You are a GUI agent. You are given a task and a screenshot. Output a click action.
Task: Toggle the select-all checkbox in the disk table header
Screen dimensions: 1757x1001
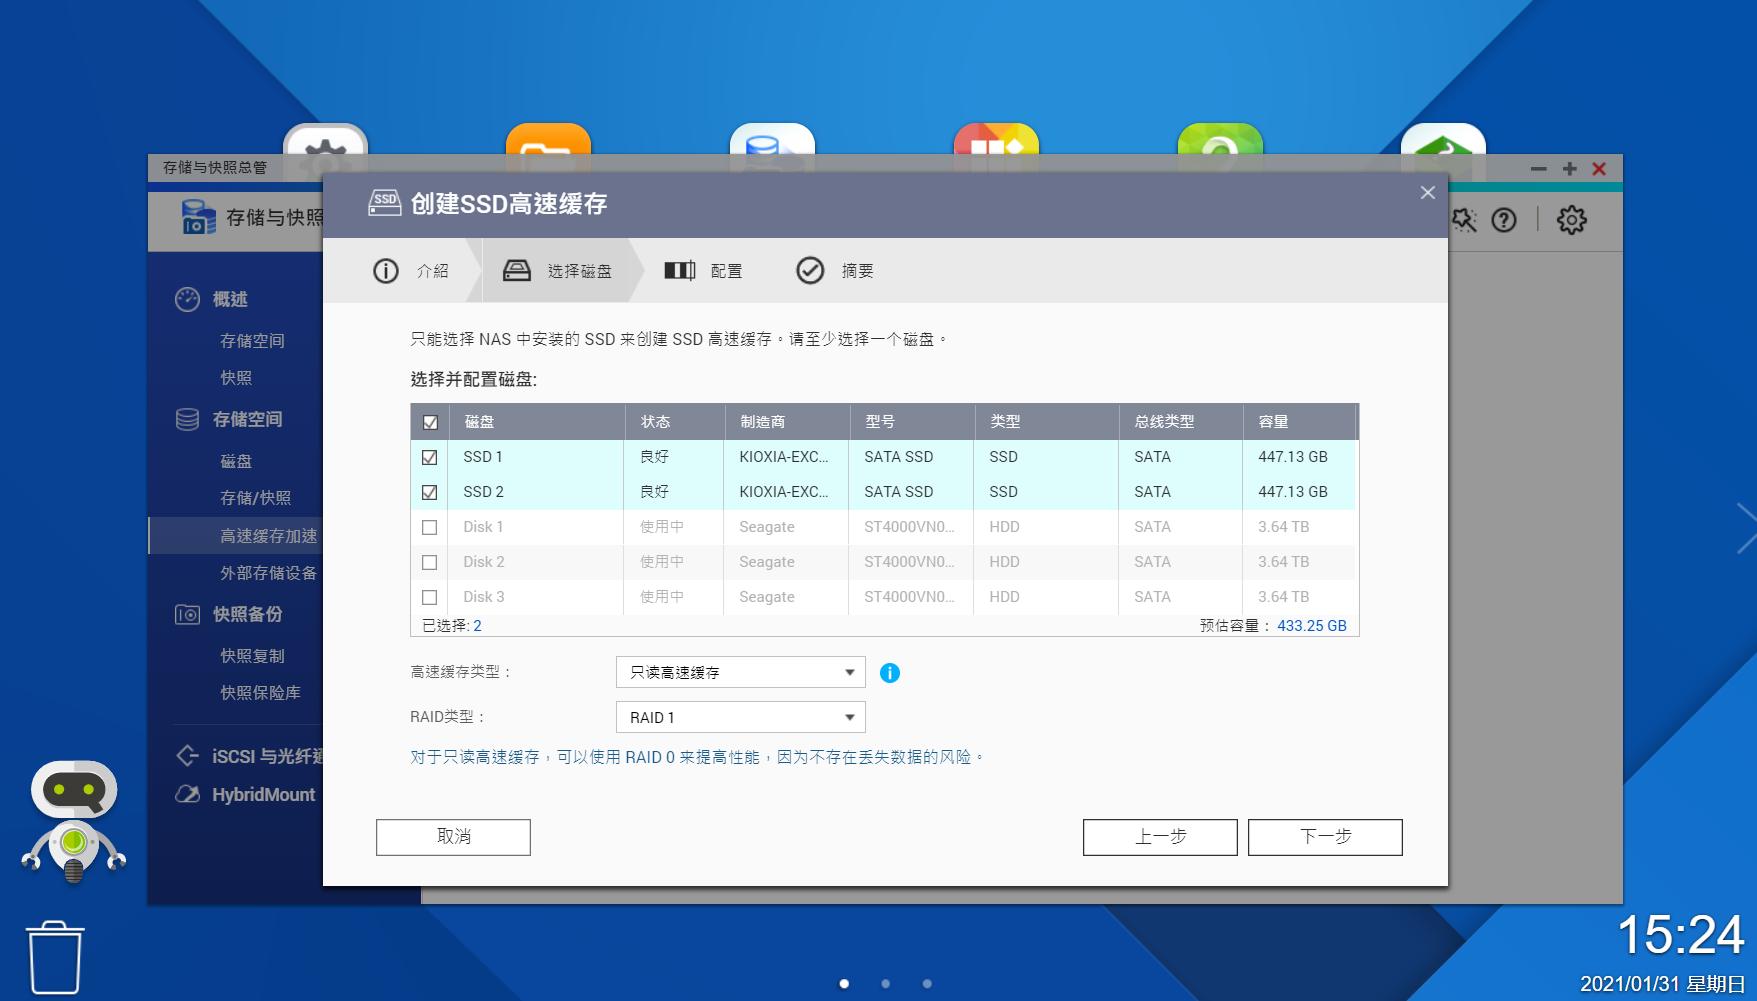pos(430,422)
